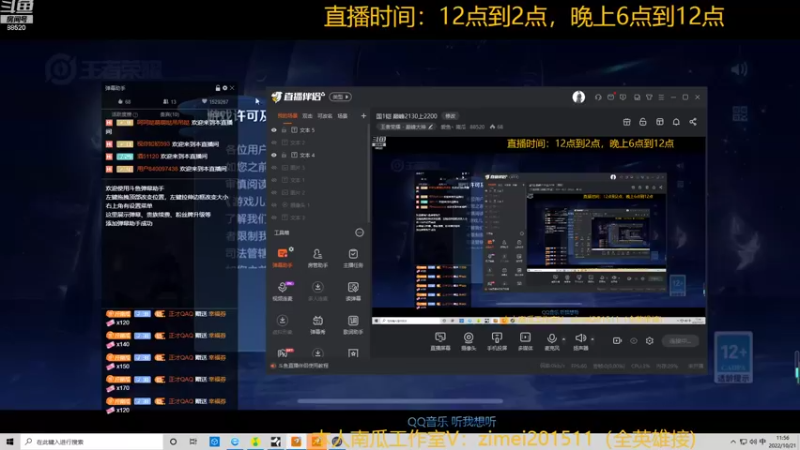This screenshot has width=800, height=450.
Task: Click the source list scrollbar
Action: pos(368,173)
